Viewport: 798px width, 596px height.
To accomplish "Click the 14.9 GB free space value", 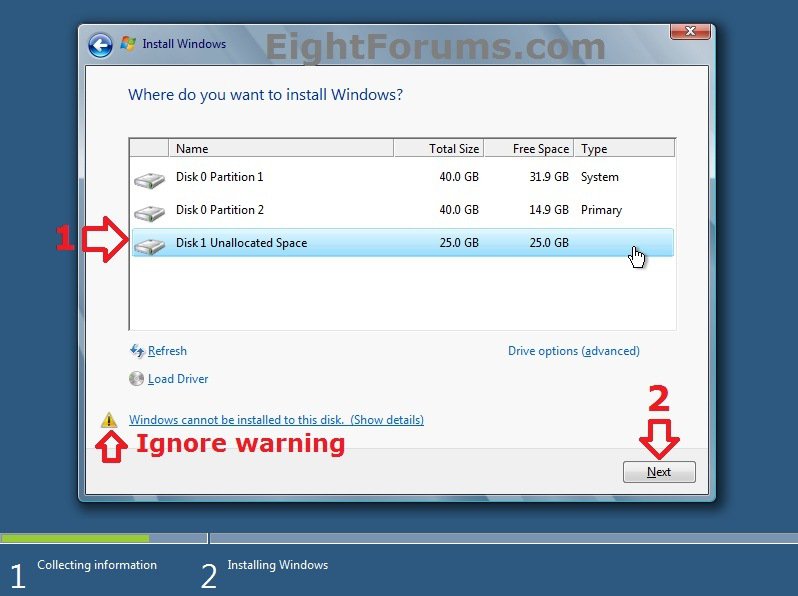I will point(549,210).
